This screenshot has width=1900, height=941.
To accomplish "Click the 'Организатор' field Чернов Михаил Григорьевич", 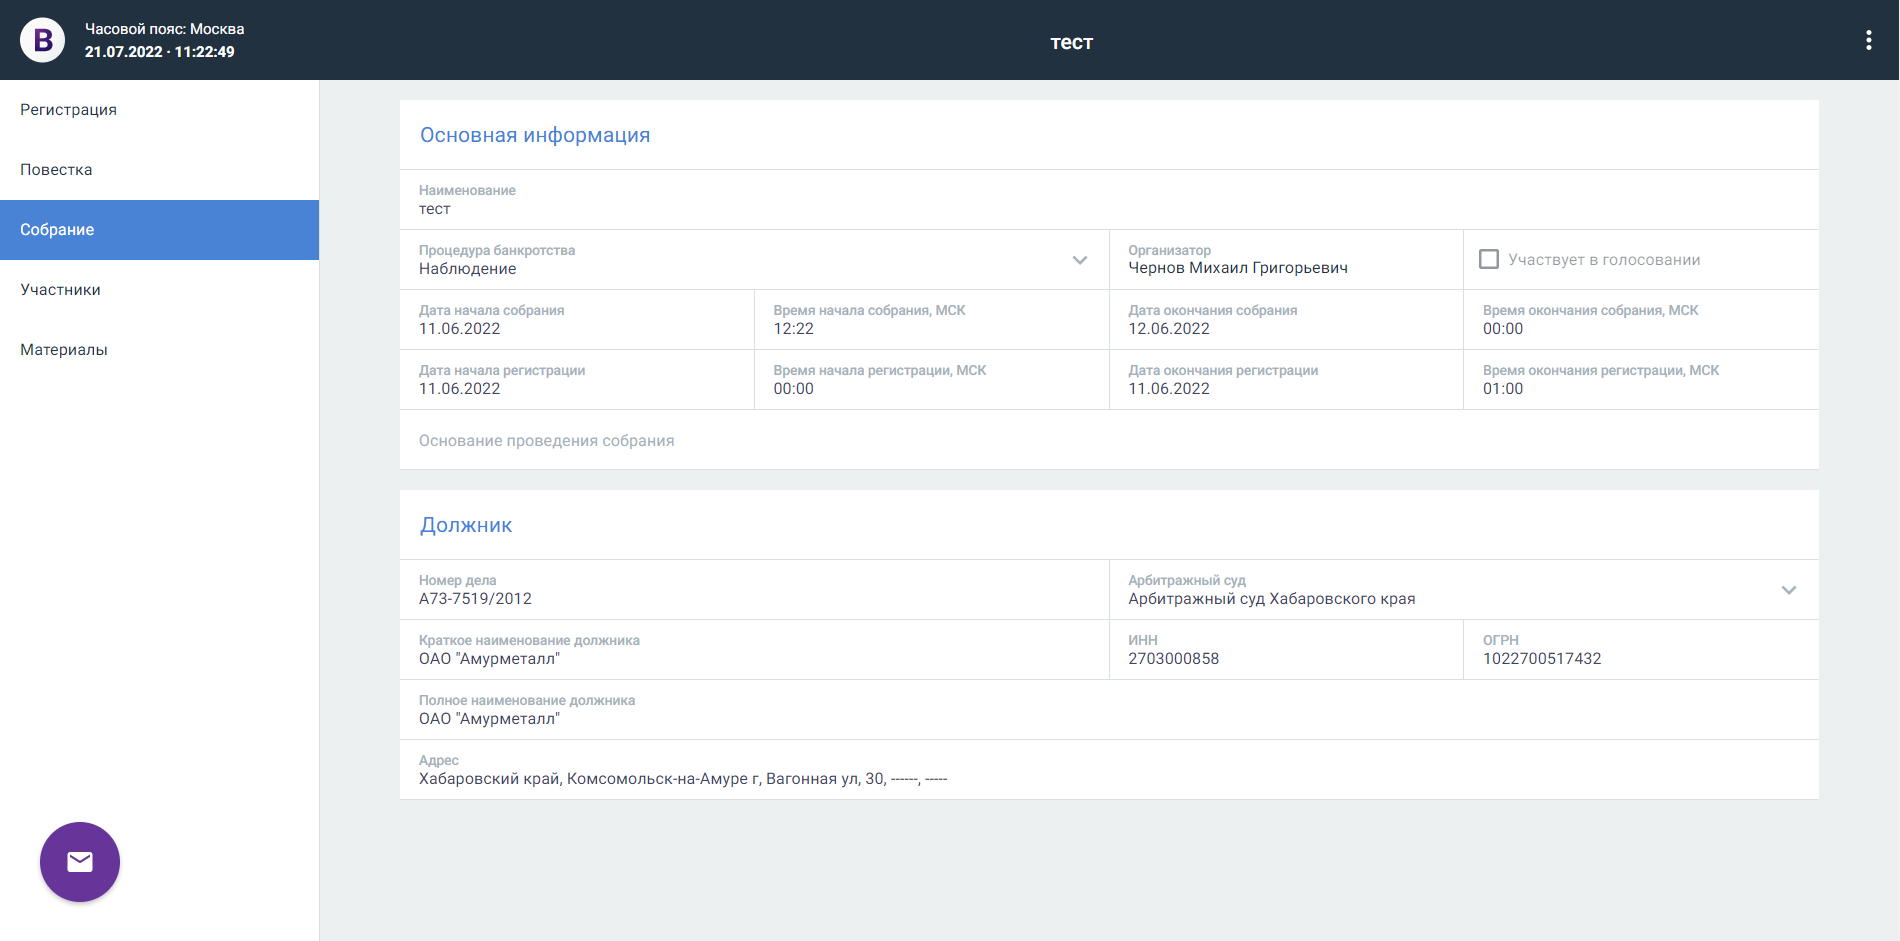I will tap(1286, 260).
